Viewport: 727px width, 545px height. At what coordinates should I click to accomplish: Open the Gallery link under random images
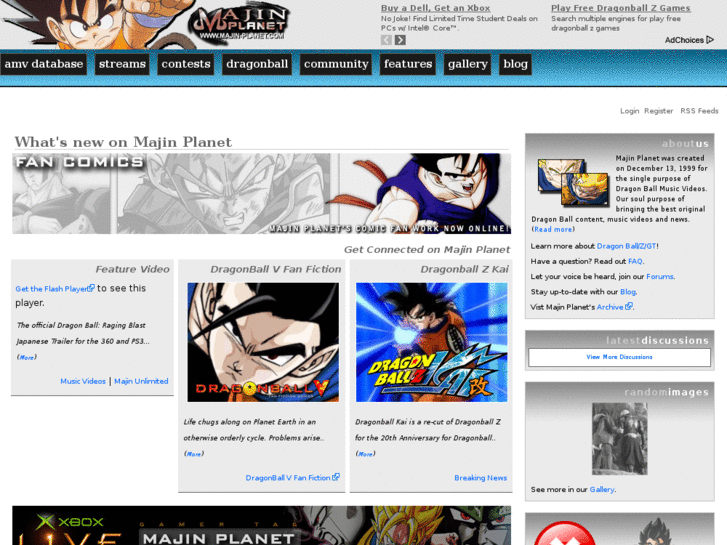pos(601,489)
